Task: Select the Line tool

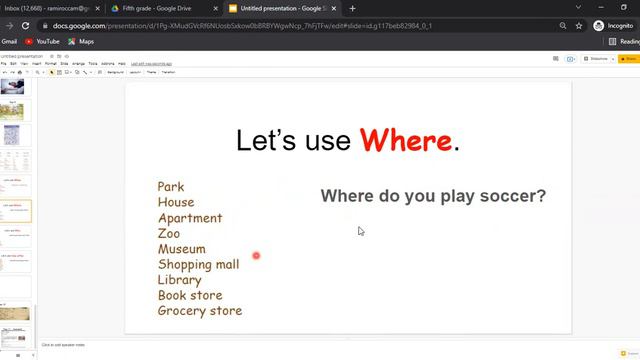Action: [x=85, y=72]
